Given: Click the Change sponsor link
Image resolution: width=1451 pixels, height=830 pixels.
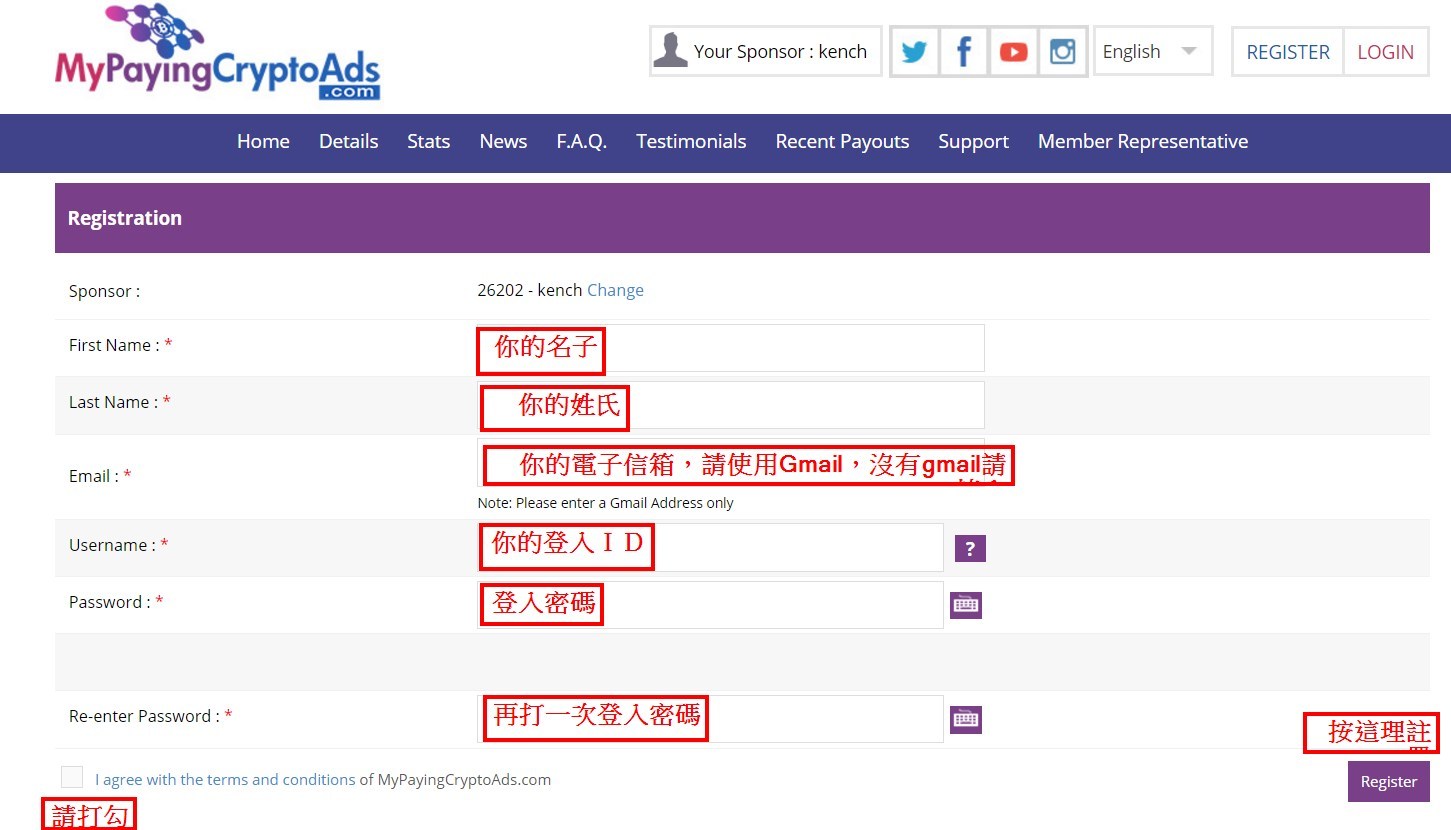Looking at the screenshot, I should (615, 290).
